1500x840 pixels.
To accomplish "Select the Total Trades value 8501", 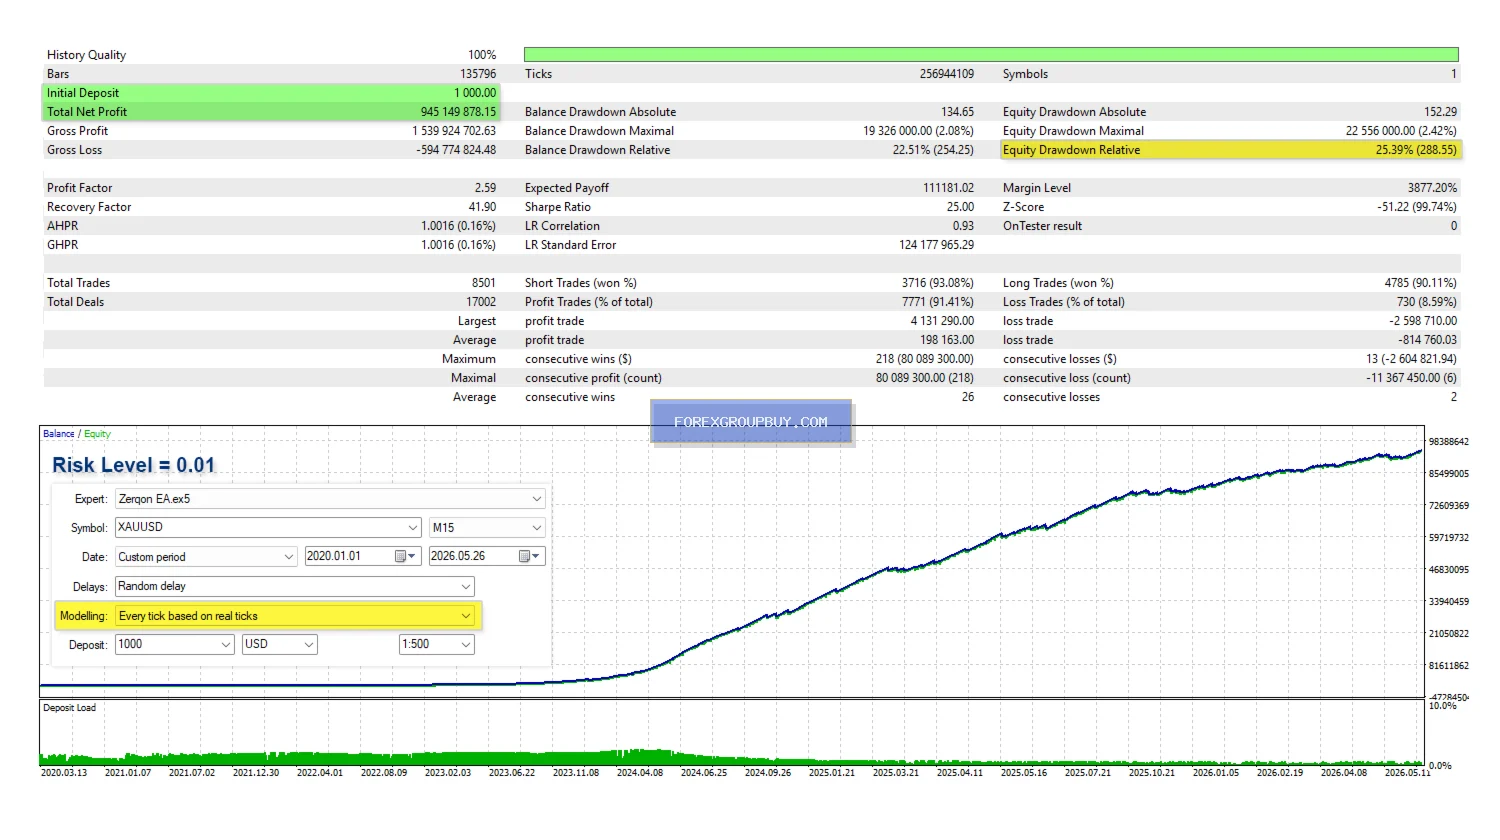I will click(484, 283).
